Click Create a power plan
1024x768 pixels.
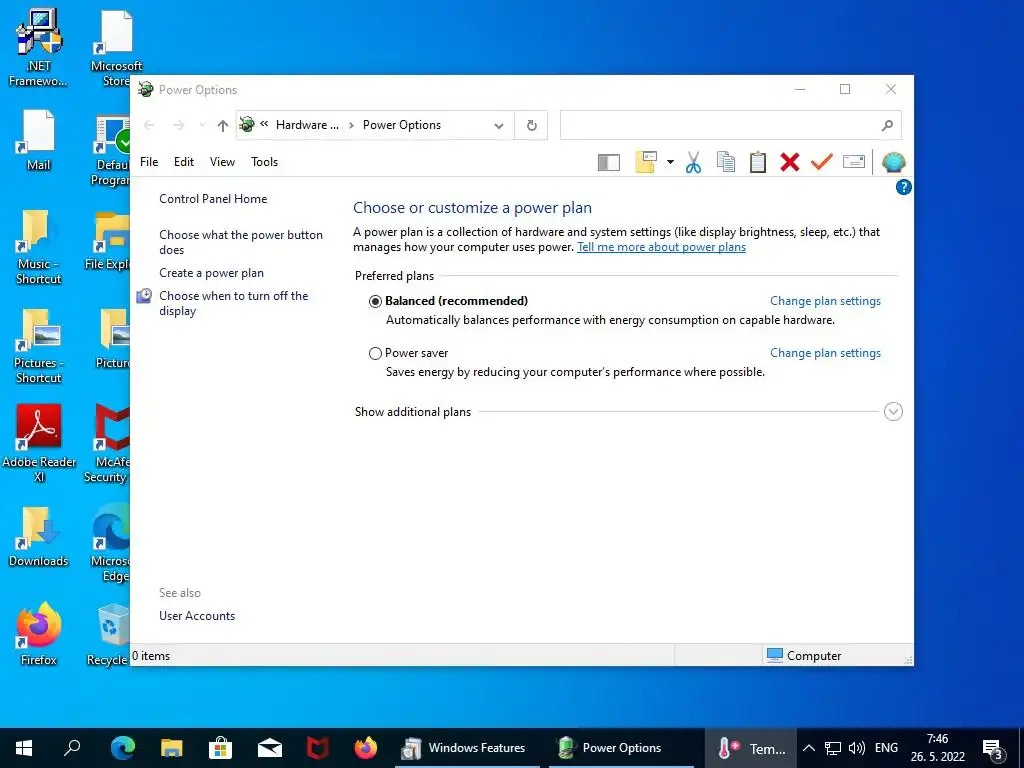click(212, 273)
